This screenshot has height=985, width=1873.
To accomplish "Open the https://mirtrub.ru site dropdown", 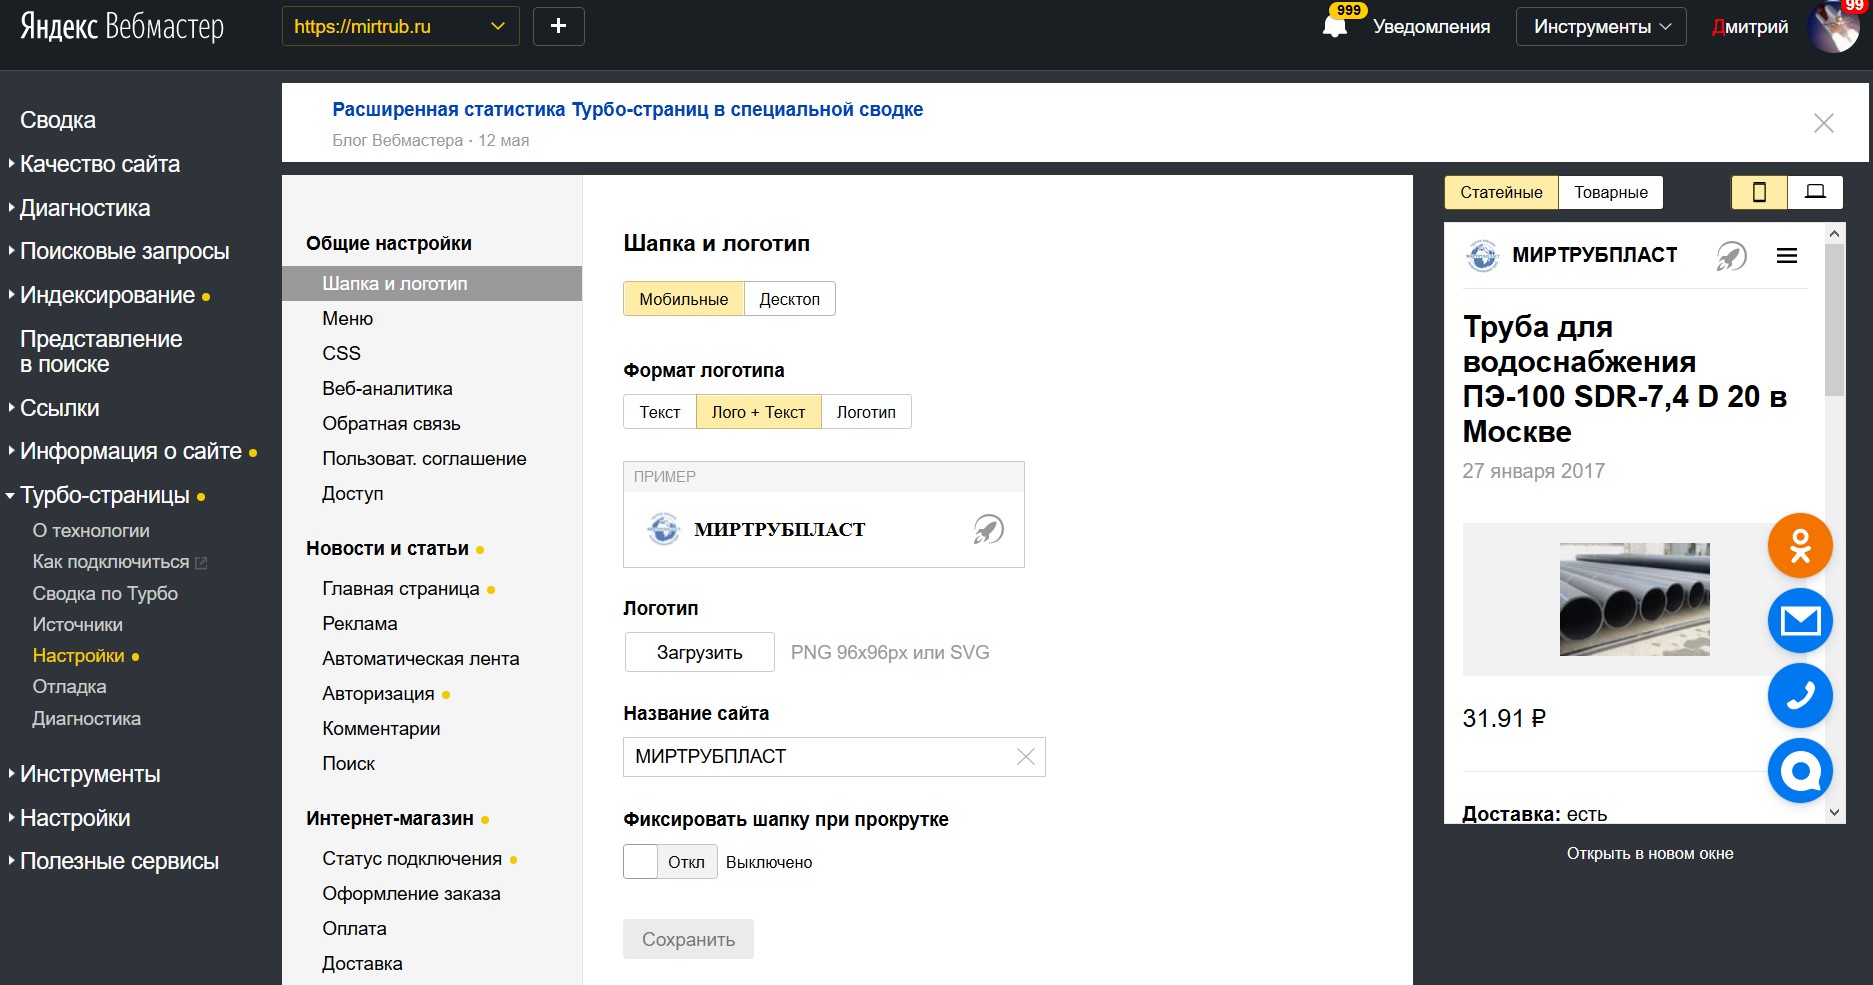I will coord(400,27).
